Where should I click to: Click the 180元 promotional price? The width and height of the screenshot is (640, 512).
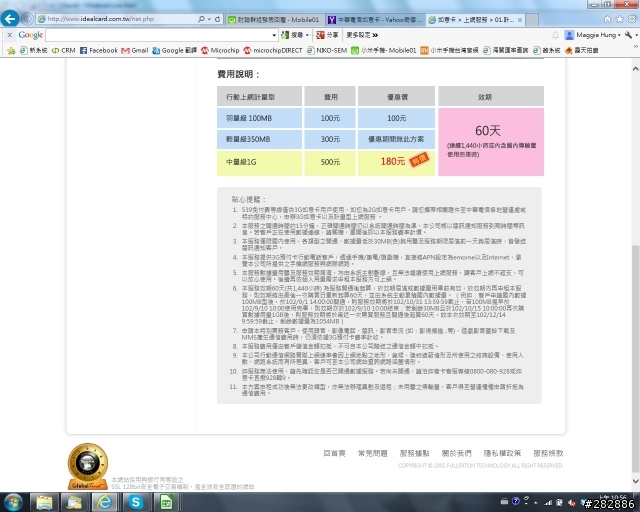point(393,161)
